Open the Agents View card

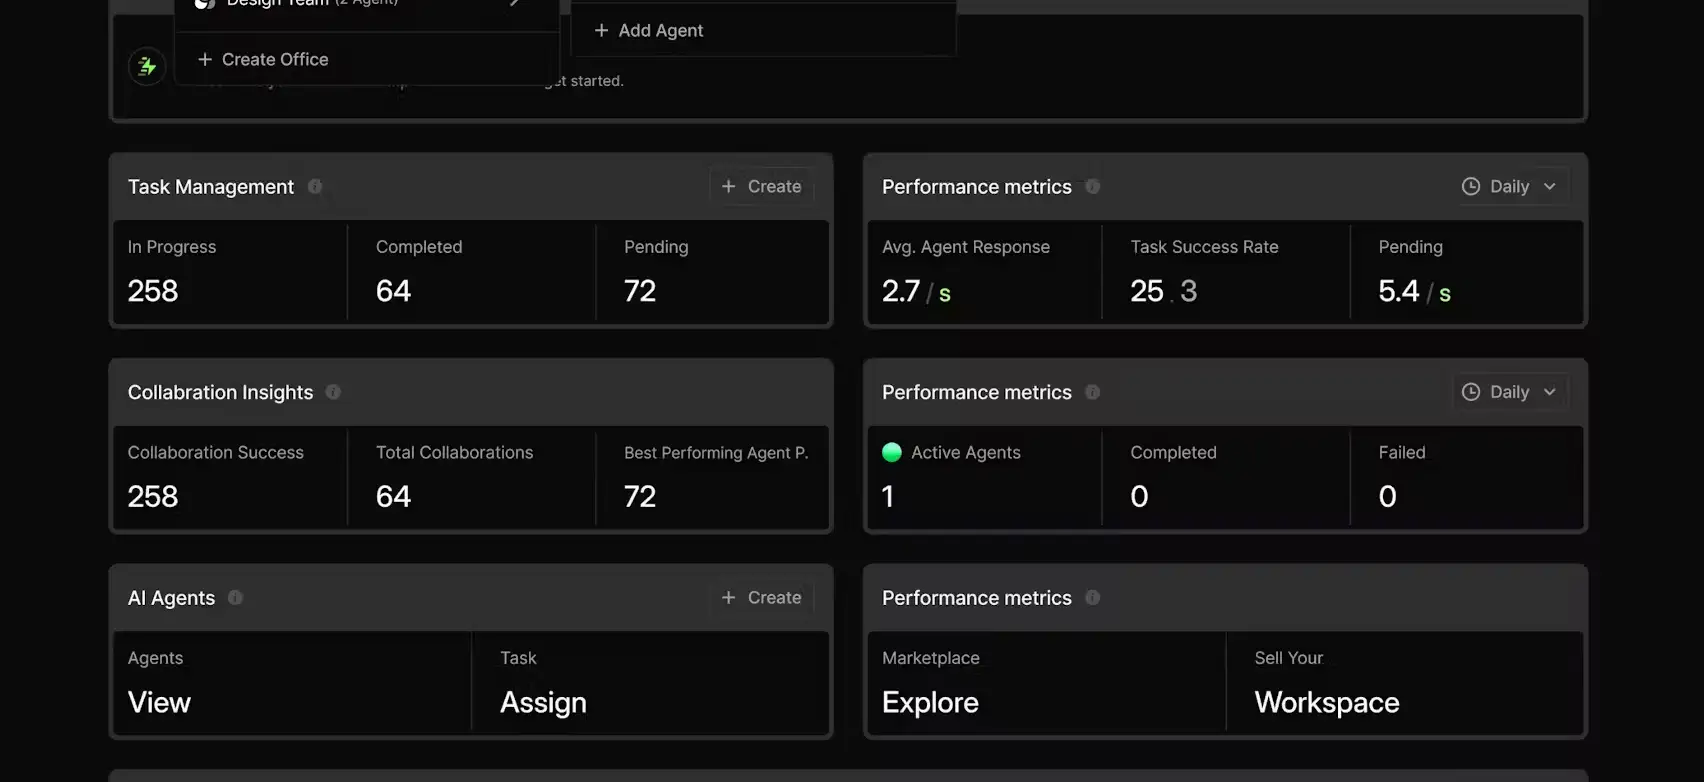pos(291,683)
